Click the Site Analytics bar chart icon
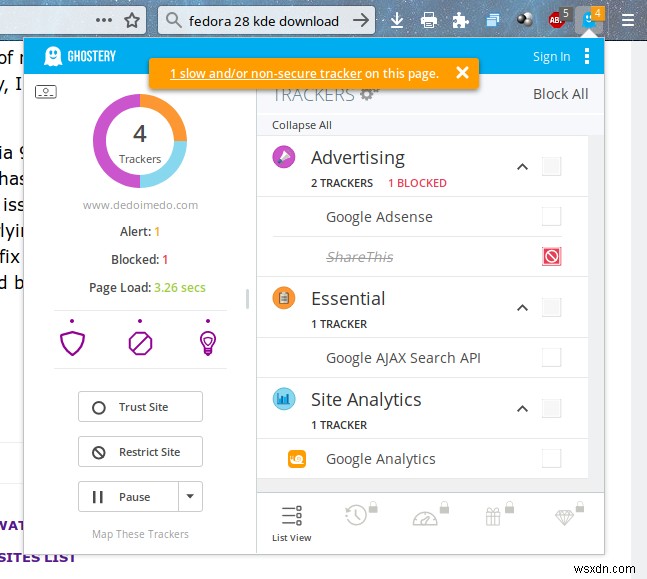 pos(284,399)
